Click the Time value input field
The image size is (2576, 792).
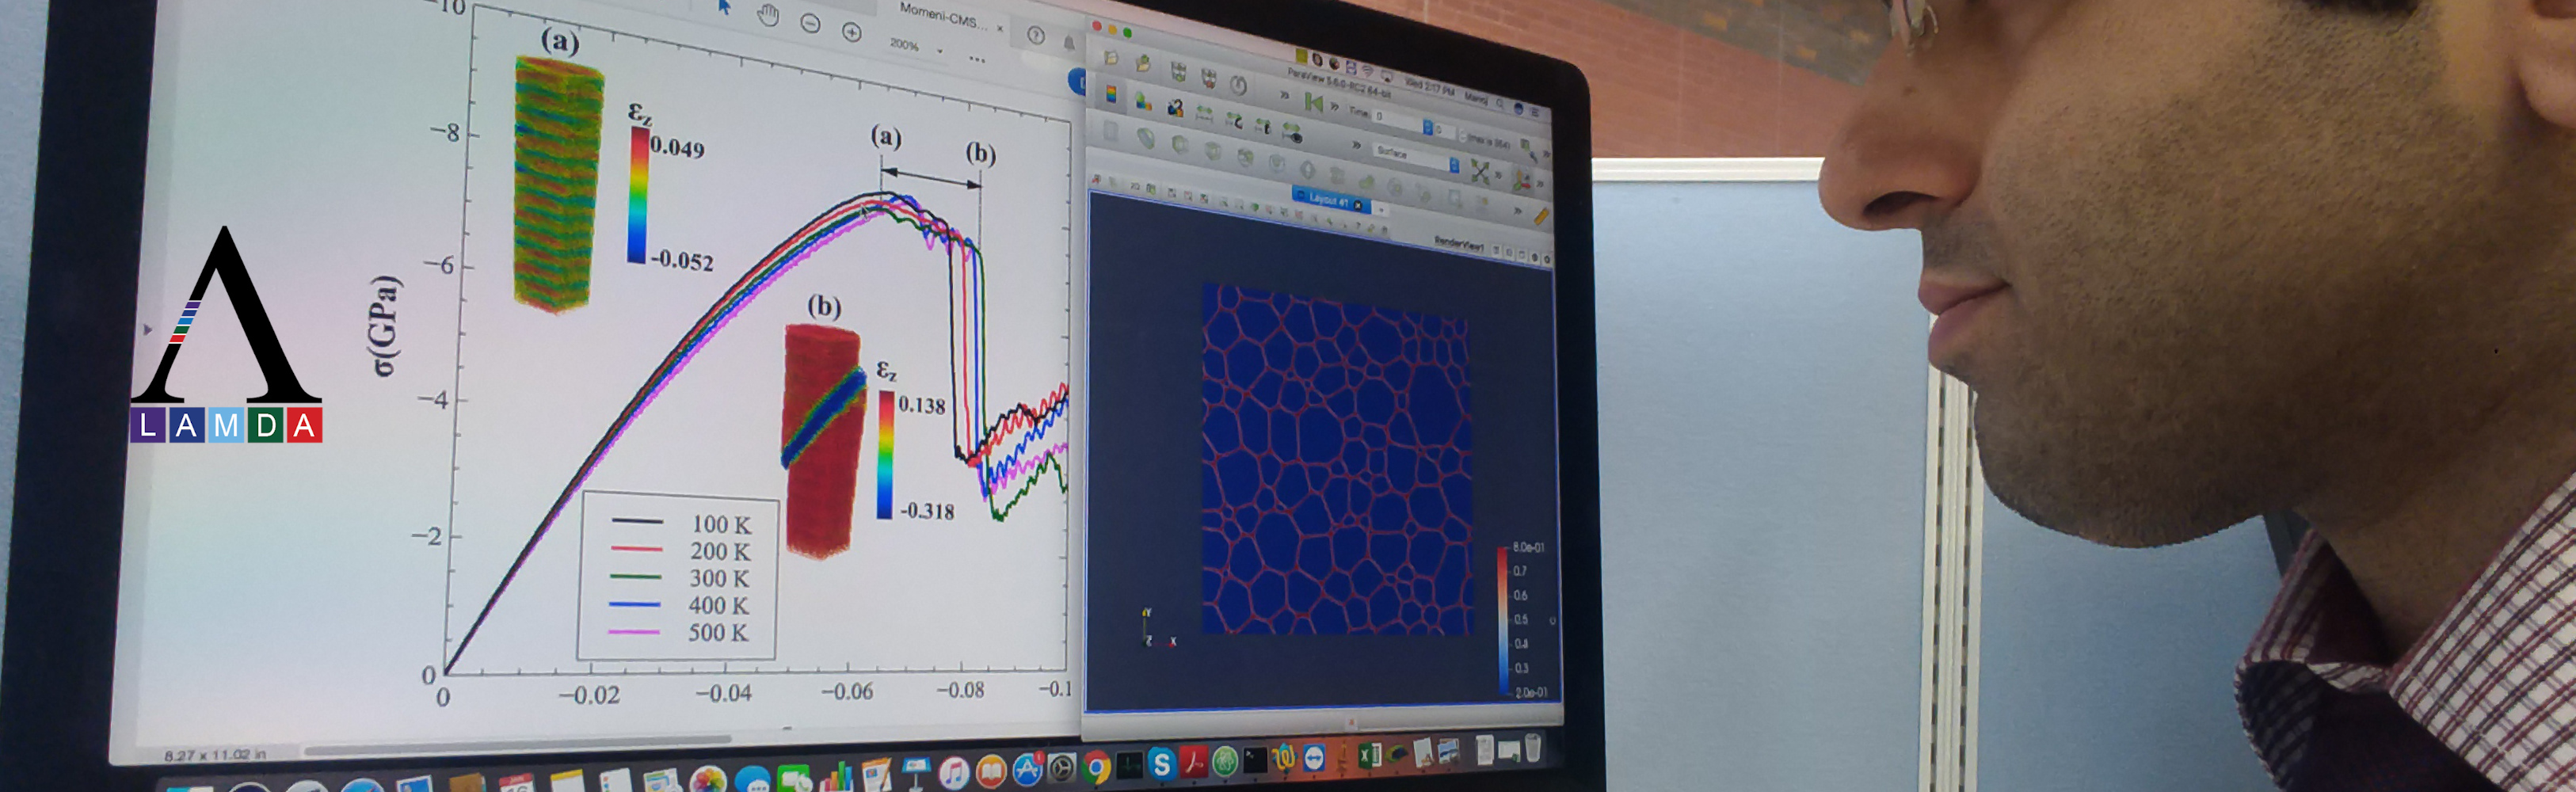click(x=1397, y=118)
